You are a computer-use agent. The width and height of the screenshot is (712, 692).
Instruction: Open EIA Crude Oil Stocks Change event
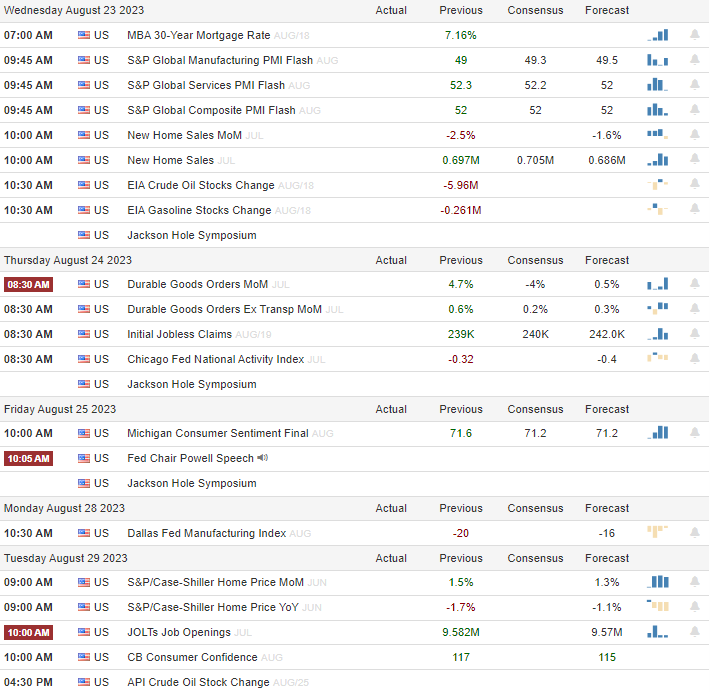pos(201,185)
